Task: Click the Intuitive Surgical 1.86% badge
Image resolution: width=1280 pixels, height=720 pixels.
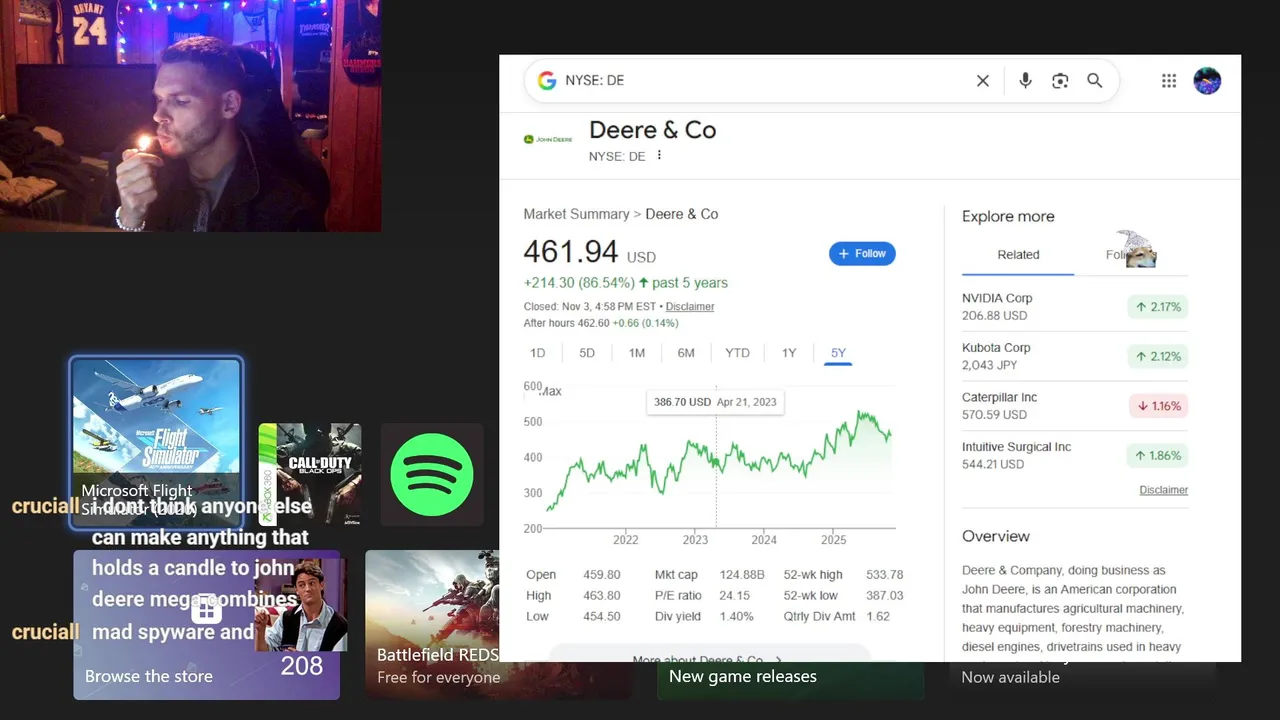Action: [x=1158, y=455]
